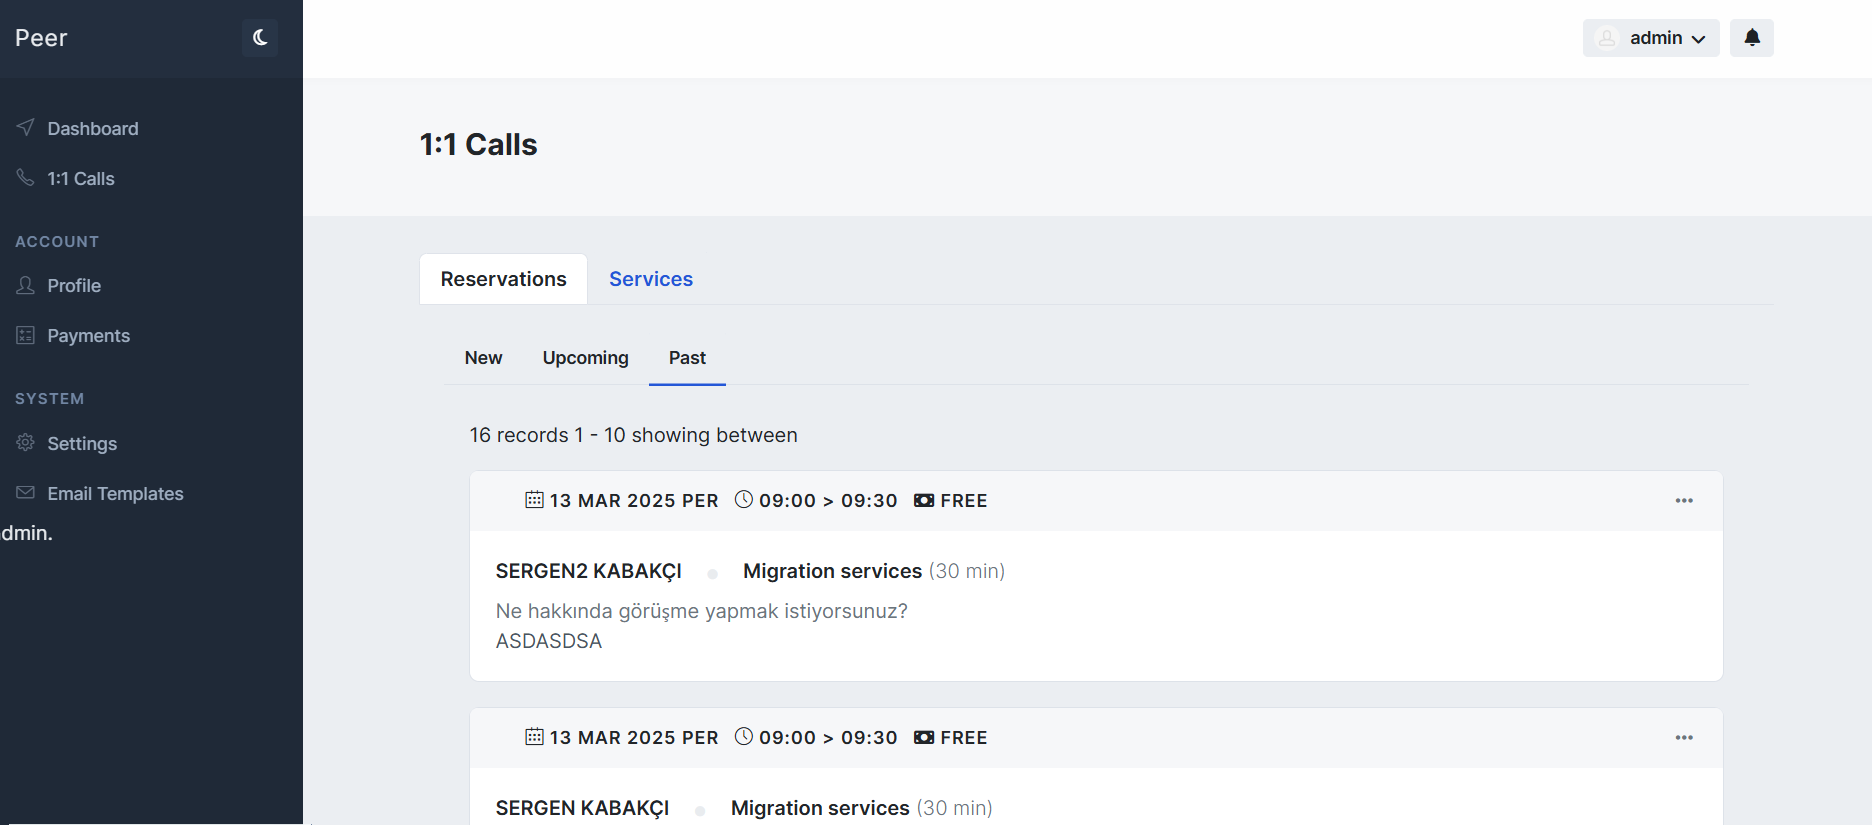This screenshot has width=1872, height=825.
Task: Open notifications bell icon
Action: point(1752,38)
